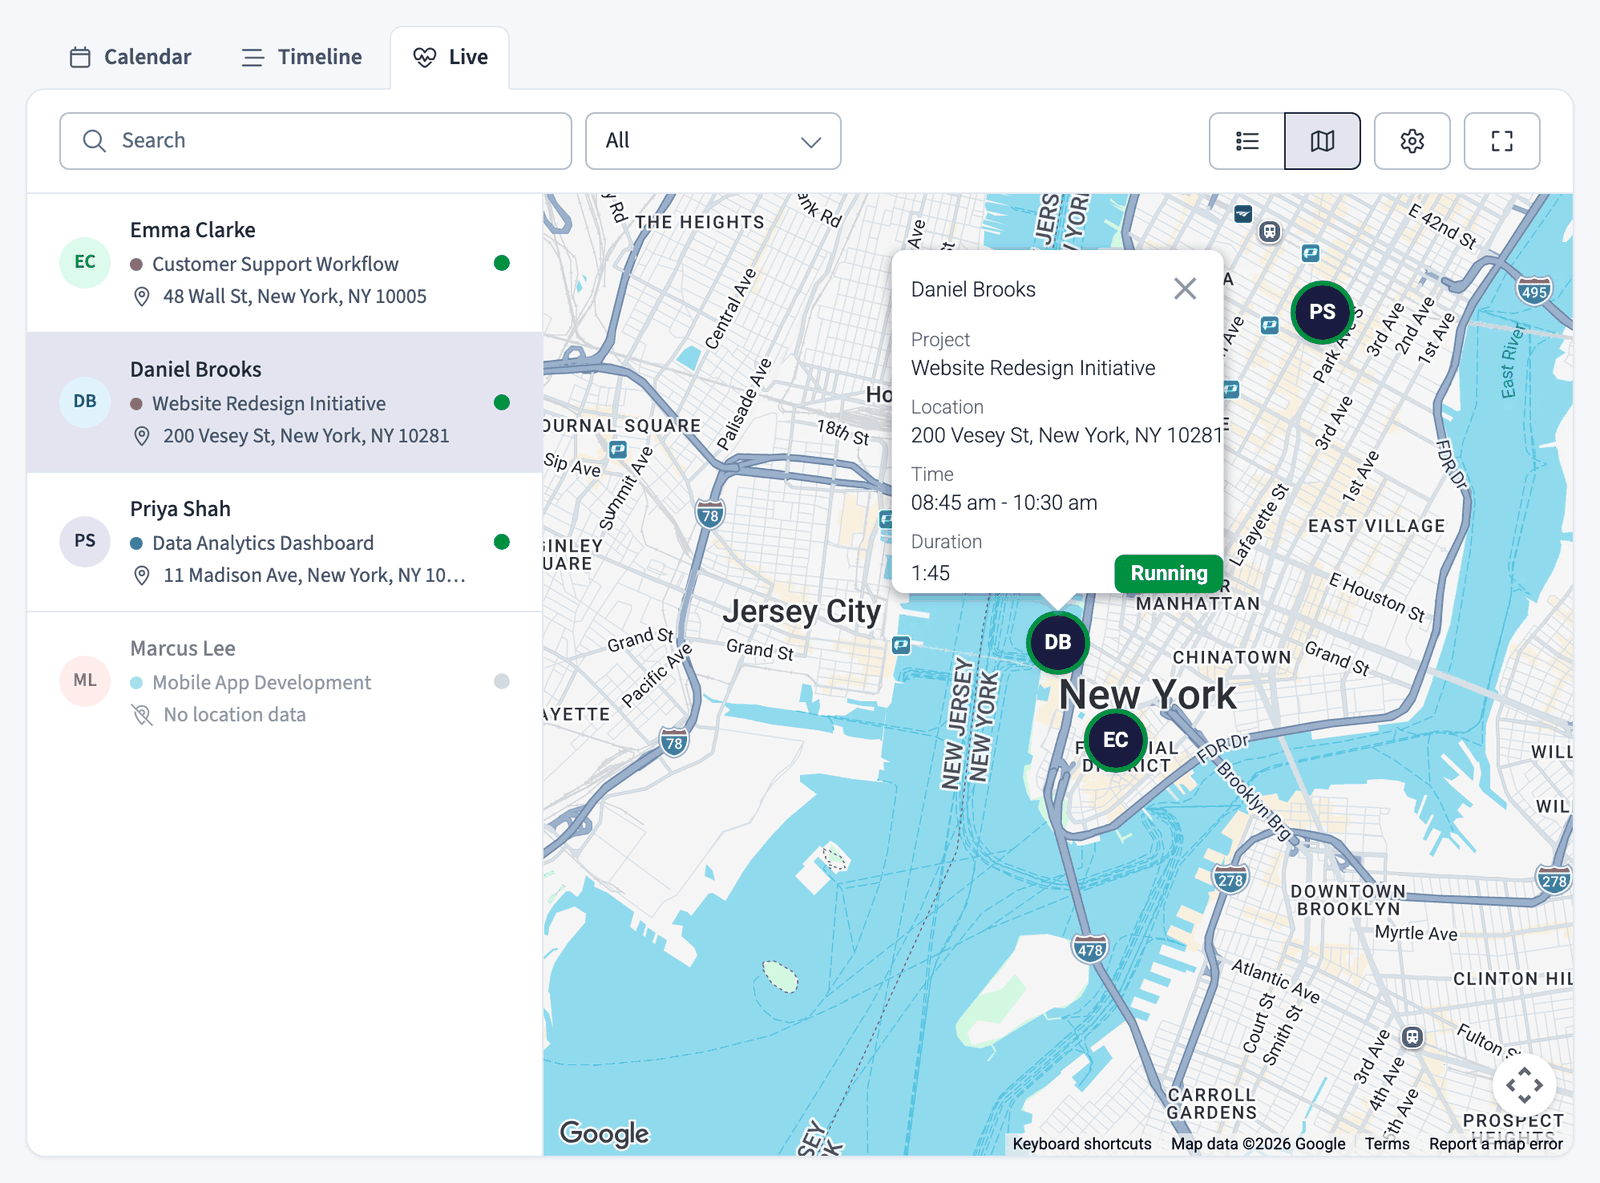Viewport: 1600px width, 1183px height.
Task: Click popup time 08:45 am - 10:30 am
Action: (1004, 503)
